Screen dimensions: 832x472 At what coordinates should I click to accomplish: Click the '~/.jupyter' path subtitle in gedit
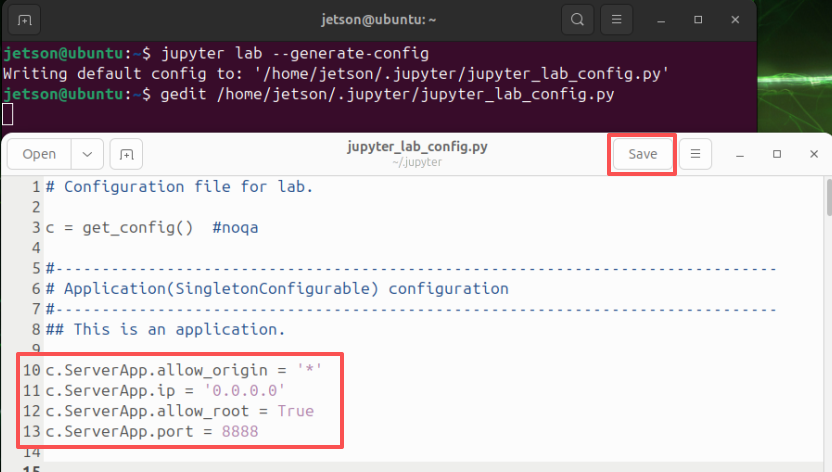pos(417,162)
